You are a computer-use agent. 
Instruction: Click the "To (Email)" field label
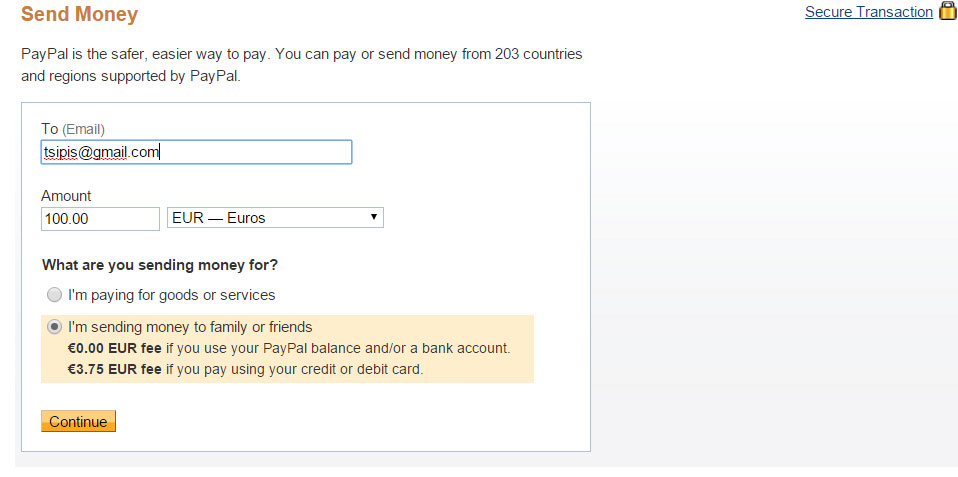pos(73,129)
